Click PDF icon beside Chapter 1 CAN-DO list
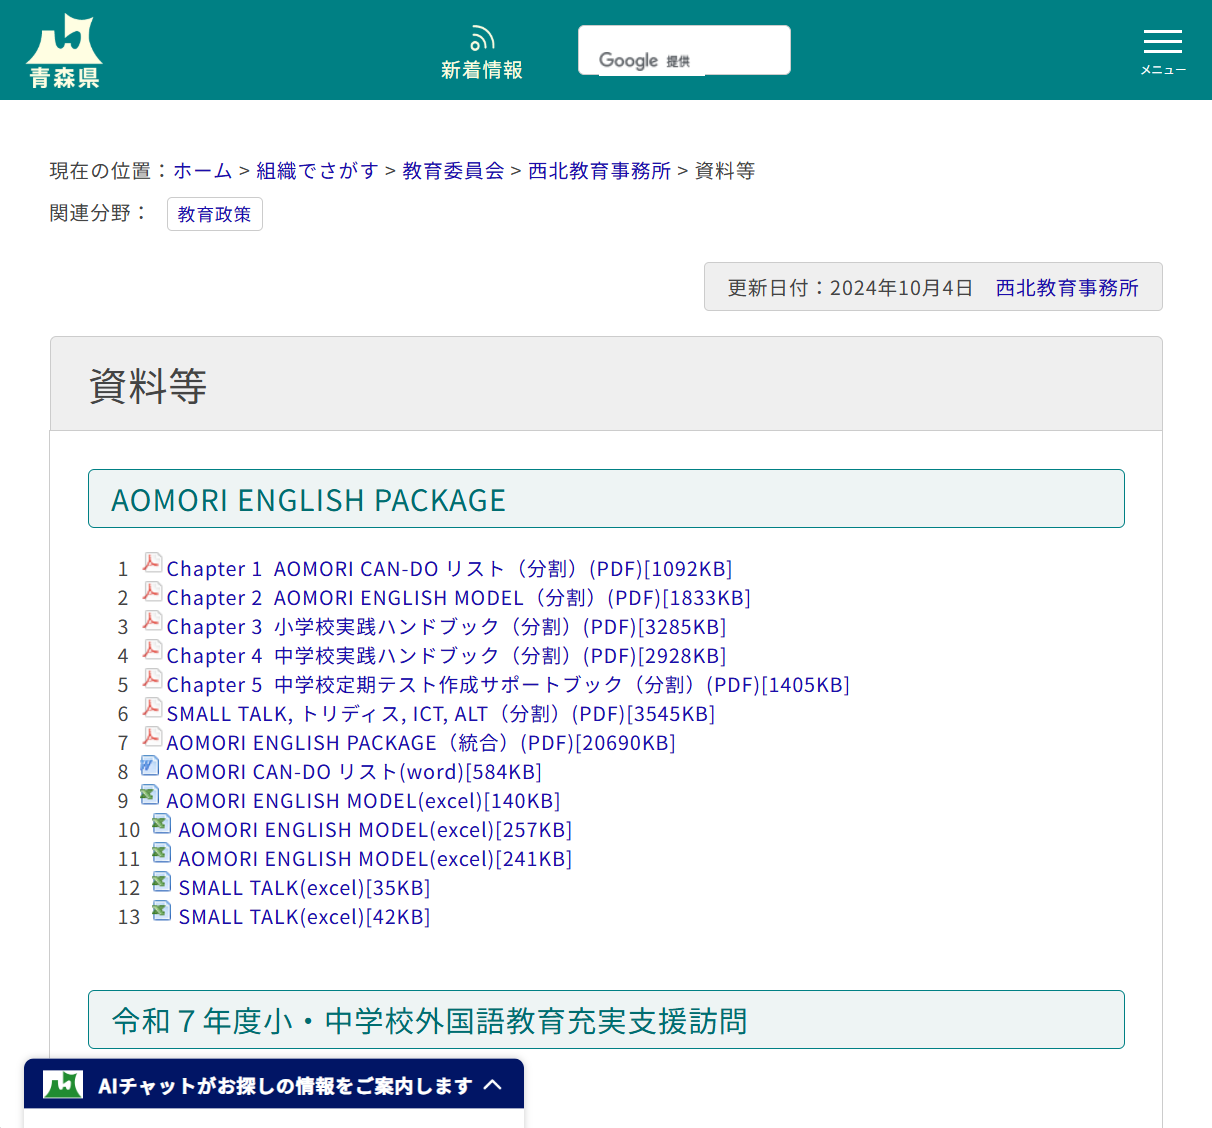Screen dimensions: 1212x1128 click(152, 564)
